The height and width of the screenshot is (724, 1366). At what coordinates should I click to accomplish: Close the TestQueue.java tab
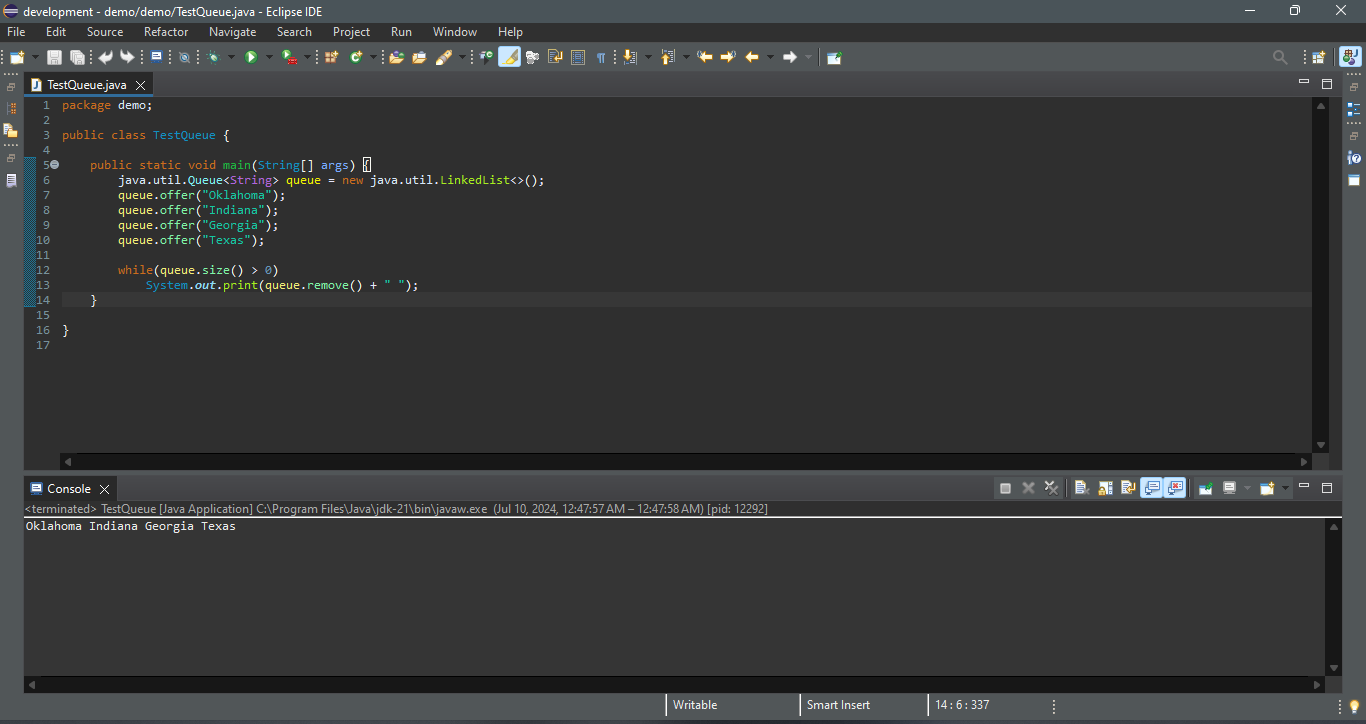[x=141, y=85]
